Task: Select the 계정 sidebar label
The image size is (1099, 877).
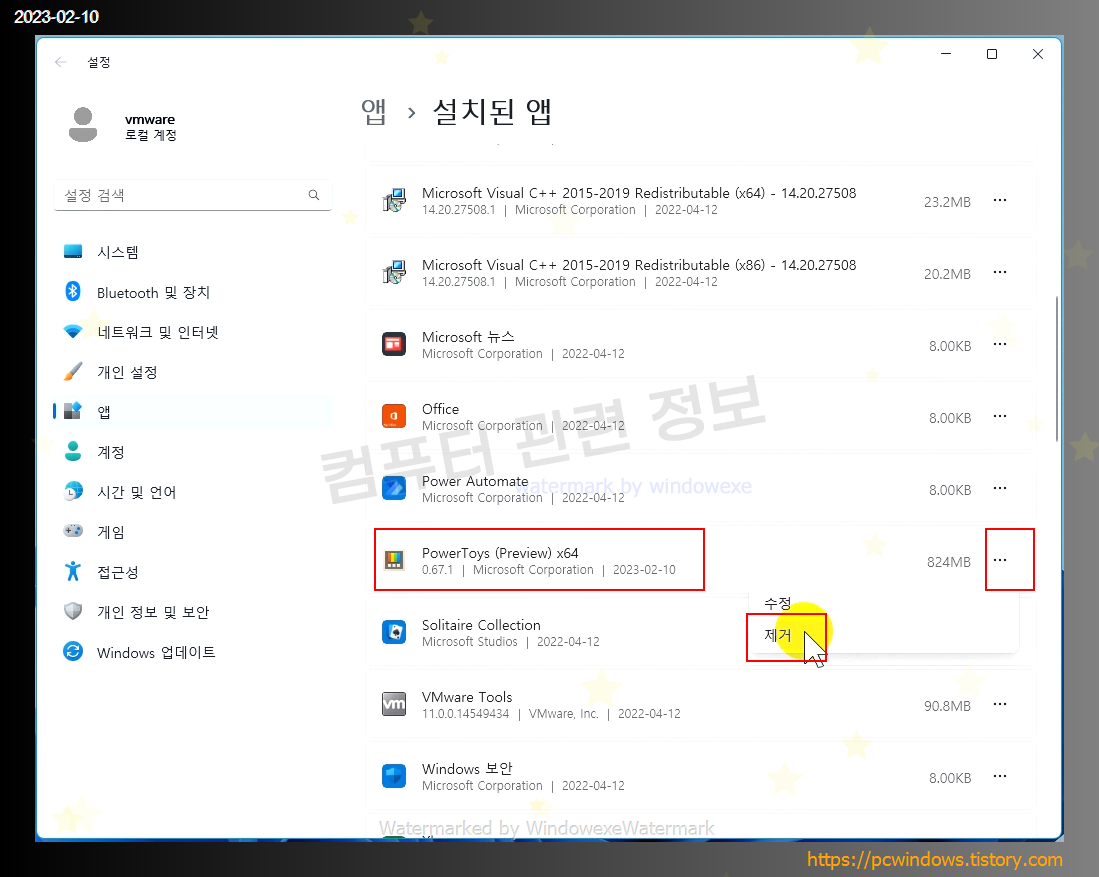Action: coord(111,452)
